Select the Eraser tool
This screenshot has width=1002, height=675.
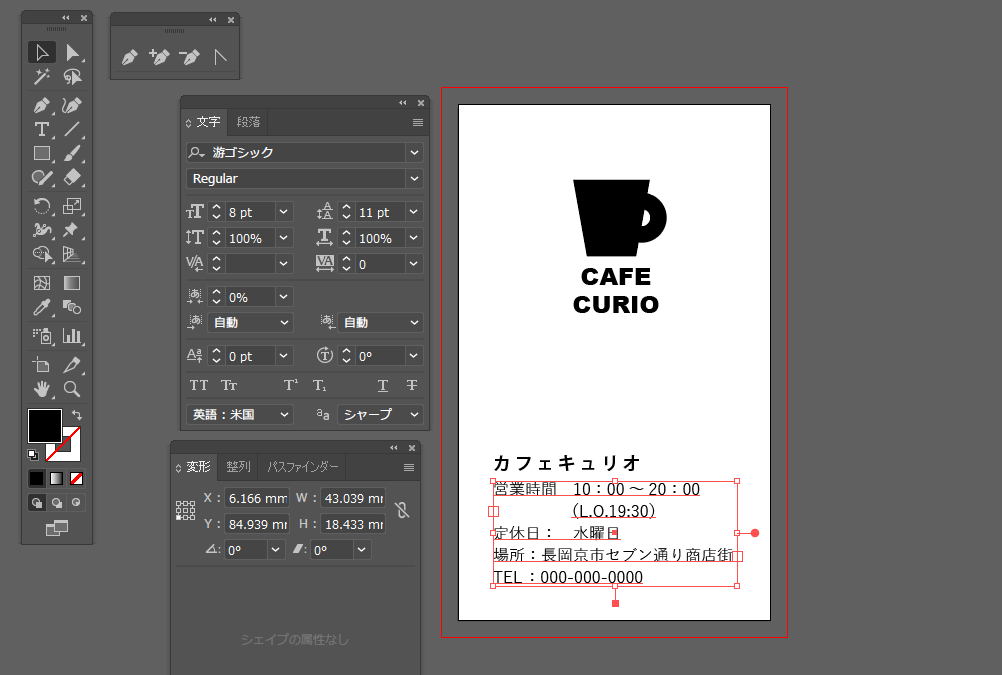(72, 178)
